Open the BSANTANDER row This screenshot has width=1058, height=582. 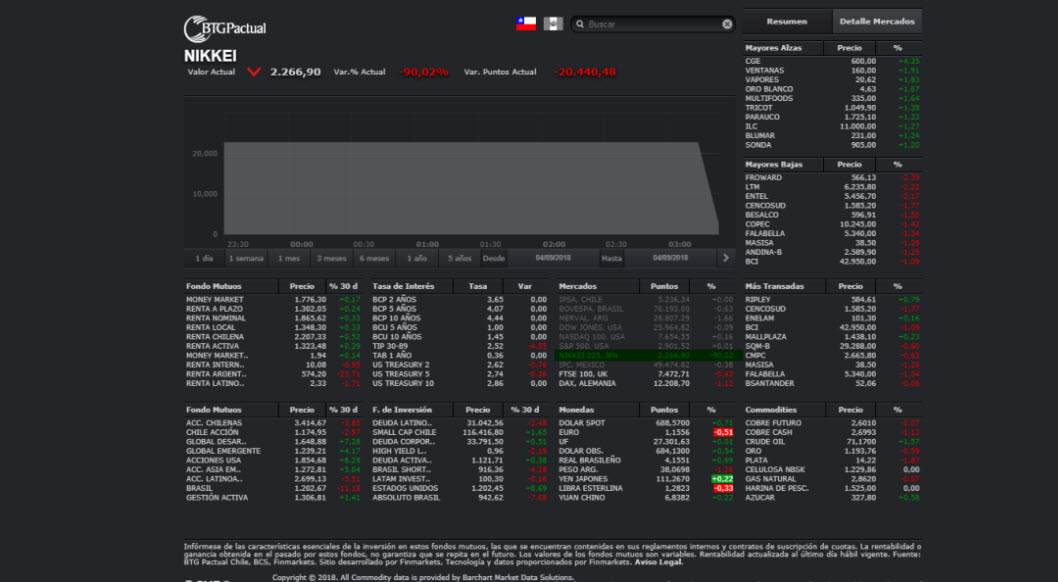[x=833, y=383]
